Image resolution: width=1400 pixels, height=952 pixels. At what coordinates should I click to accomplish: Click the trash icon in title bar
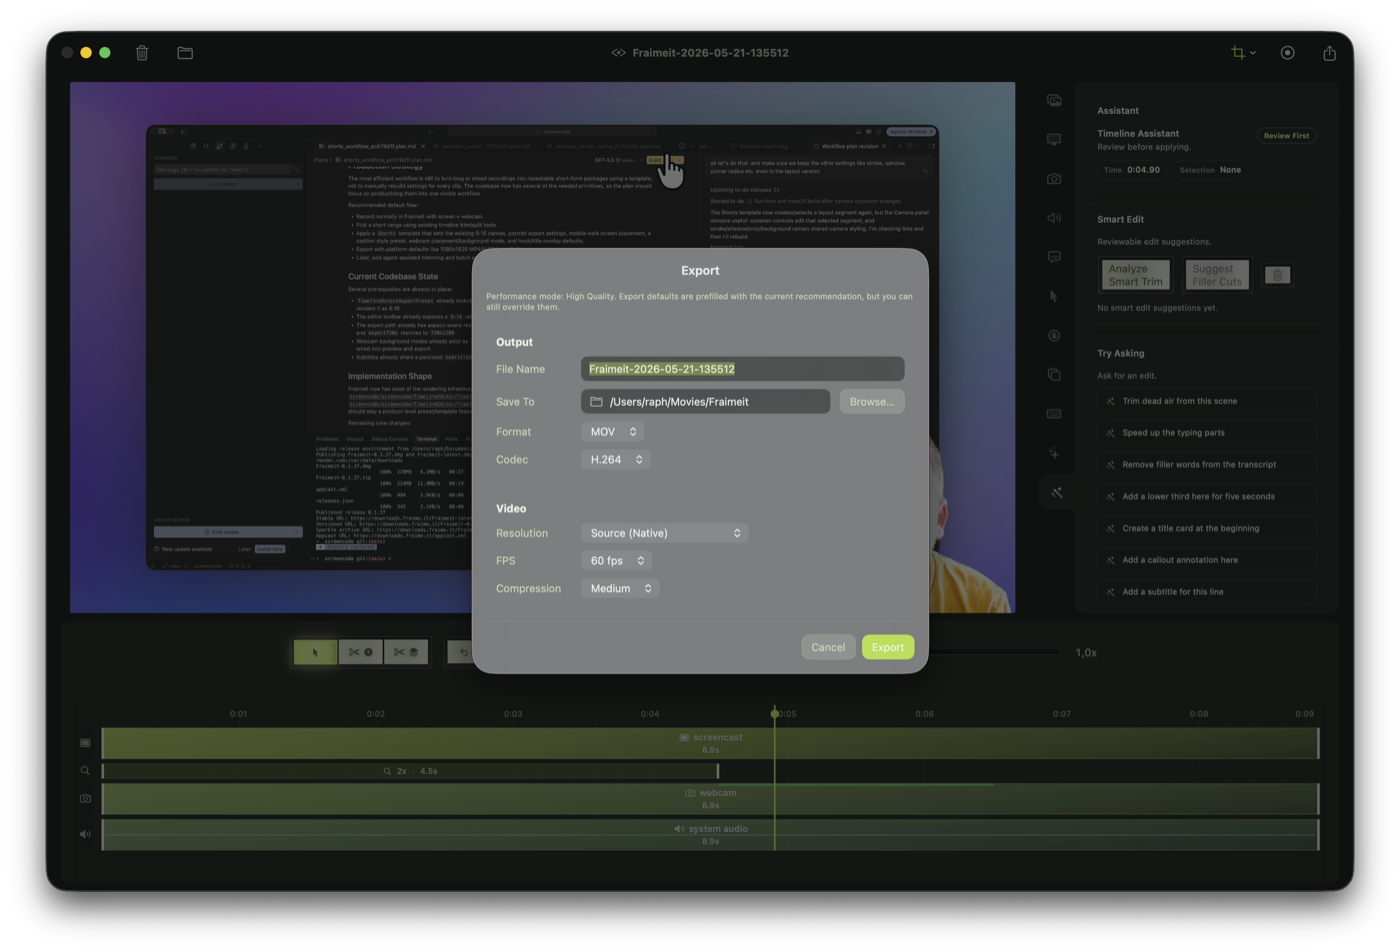142,53
